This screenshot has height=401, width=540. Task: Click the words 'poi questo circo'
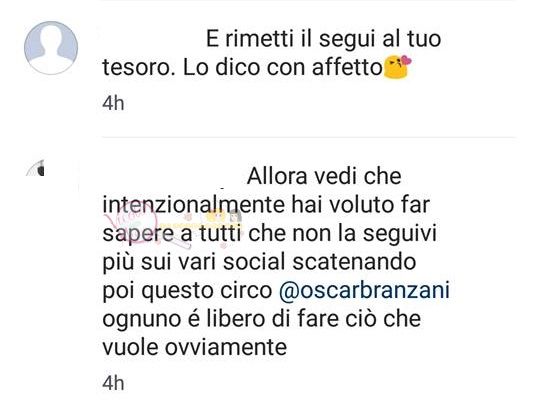(187, 291)
